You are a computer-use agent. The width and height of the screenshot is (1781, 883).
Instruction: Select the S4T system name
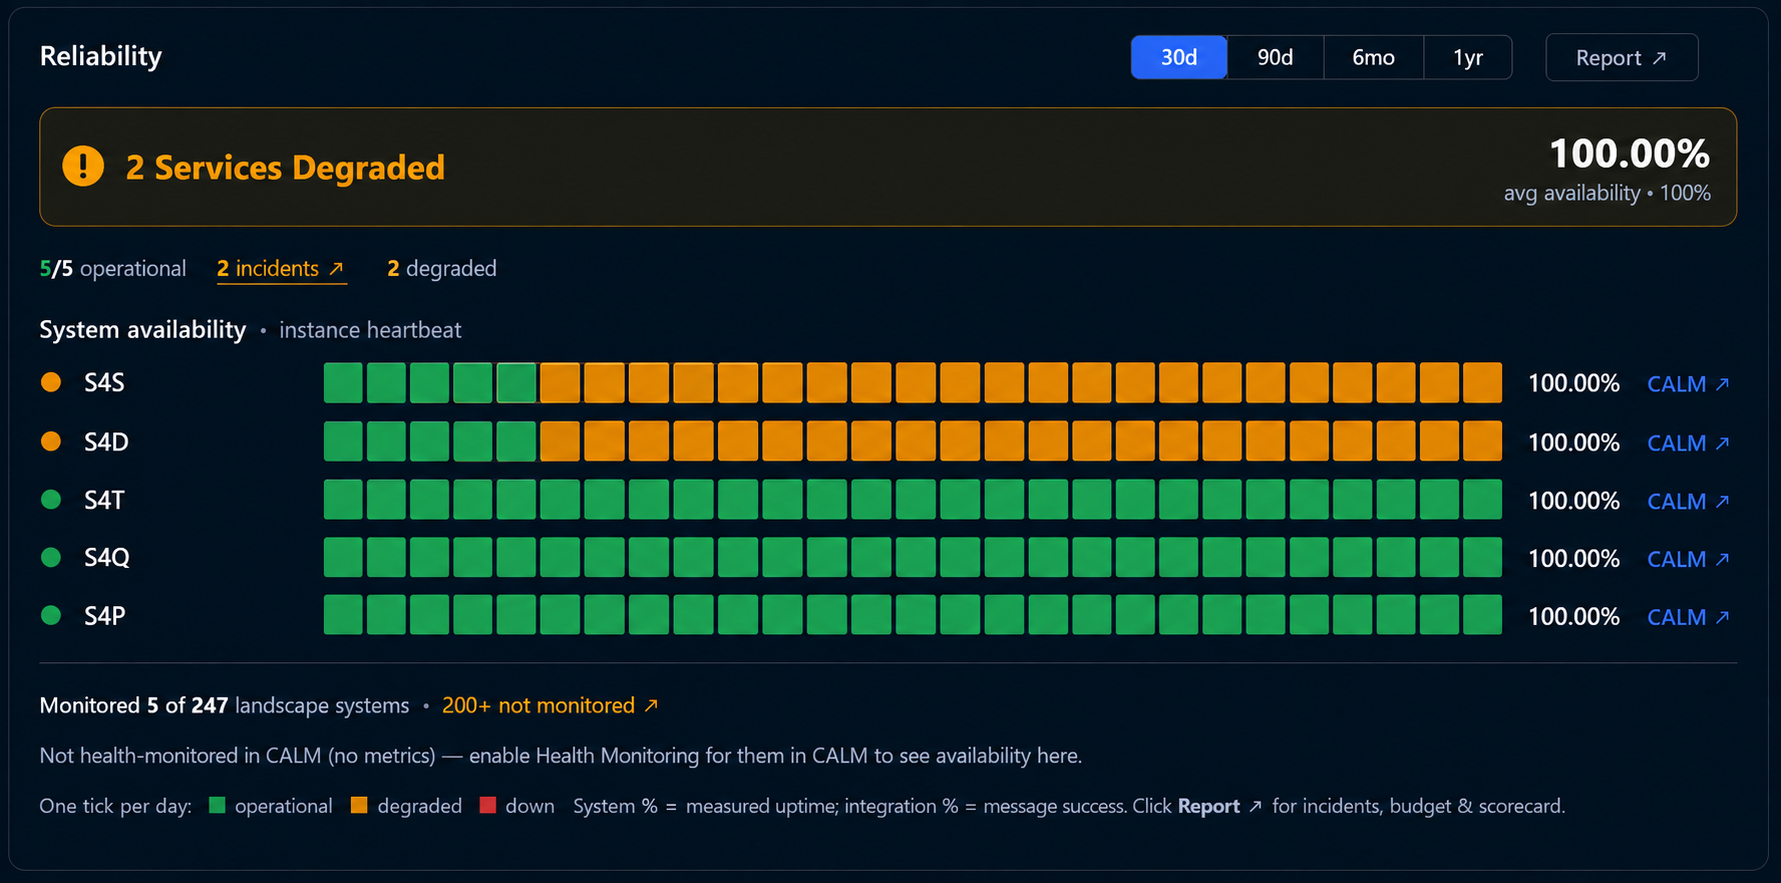tap(104, 500)
